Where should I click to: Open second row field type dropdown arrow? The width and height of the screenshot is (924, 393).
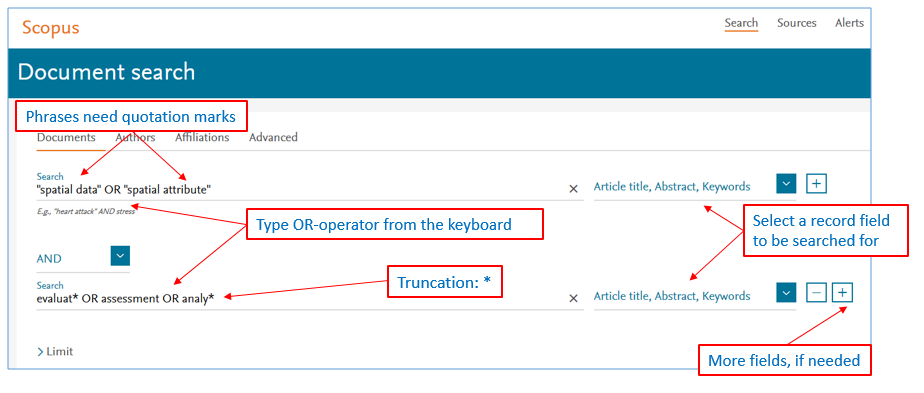pos(786,292)
